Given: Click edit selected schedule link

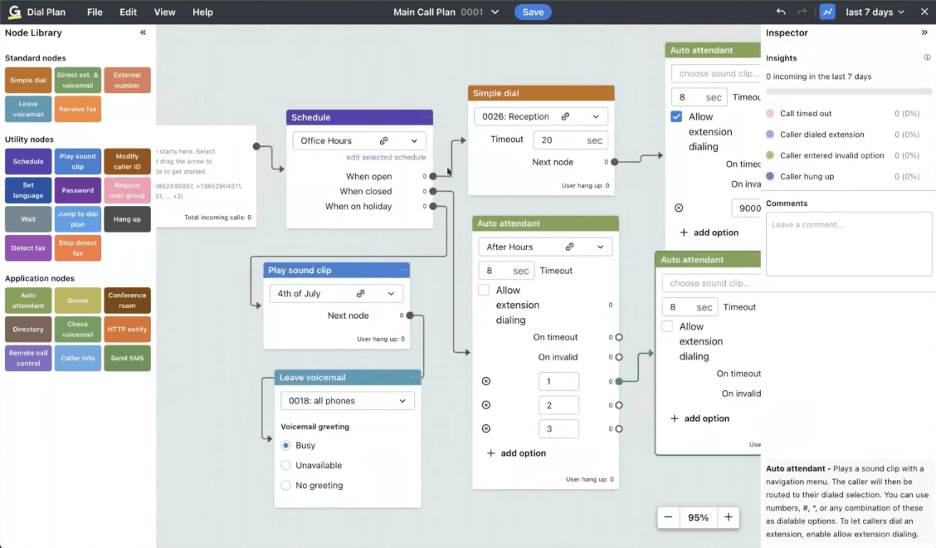Looking at the screenshot, I should point(386,158).
